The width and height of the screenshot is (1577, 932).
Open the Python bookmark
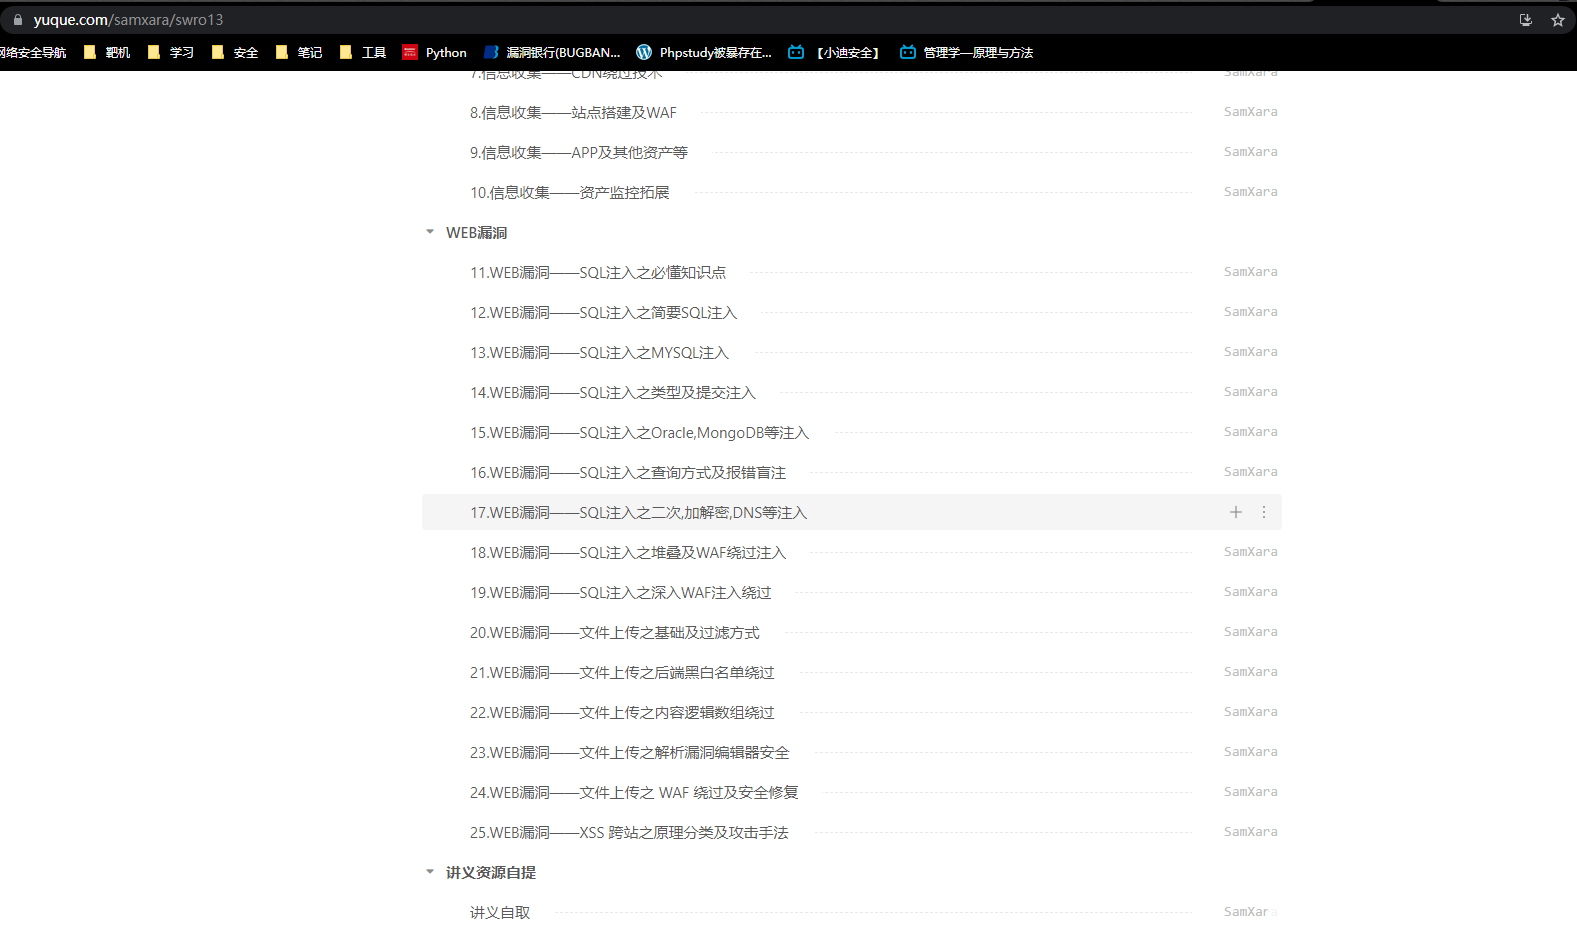[435, 52]
